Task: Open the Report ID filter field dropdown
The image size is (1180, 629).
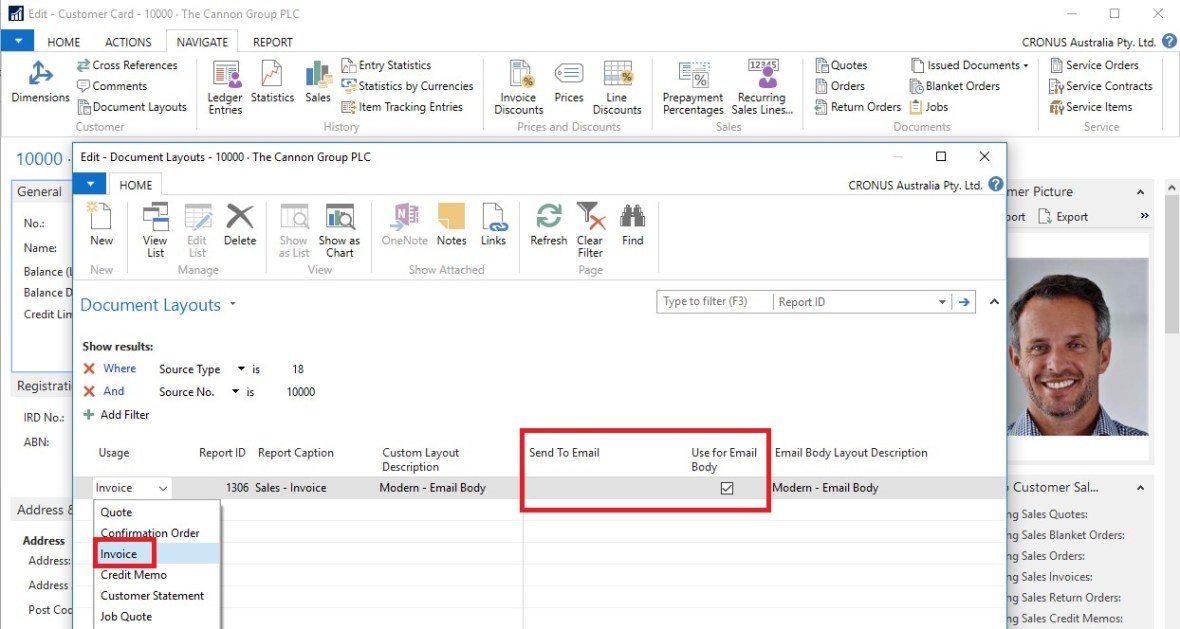Action: click(942, 302)
